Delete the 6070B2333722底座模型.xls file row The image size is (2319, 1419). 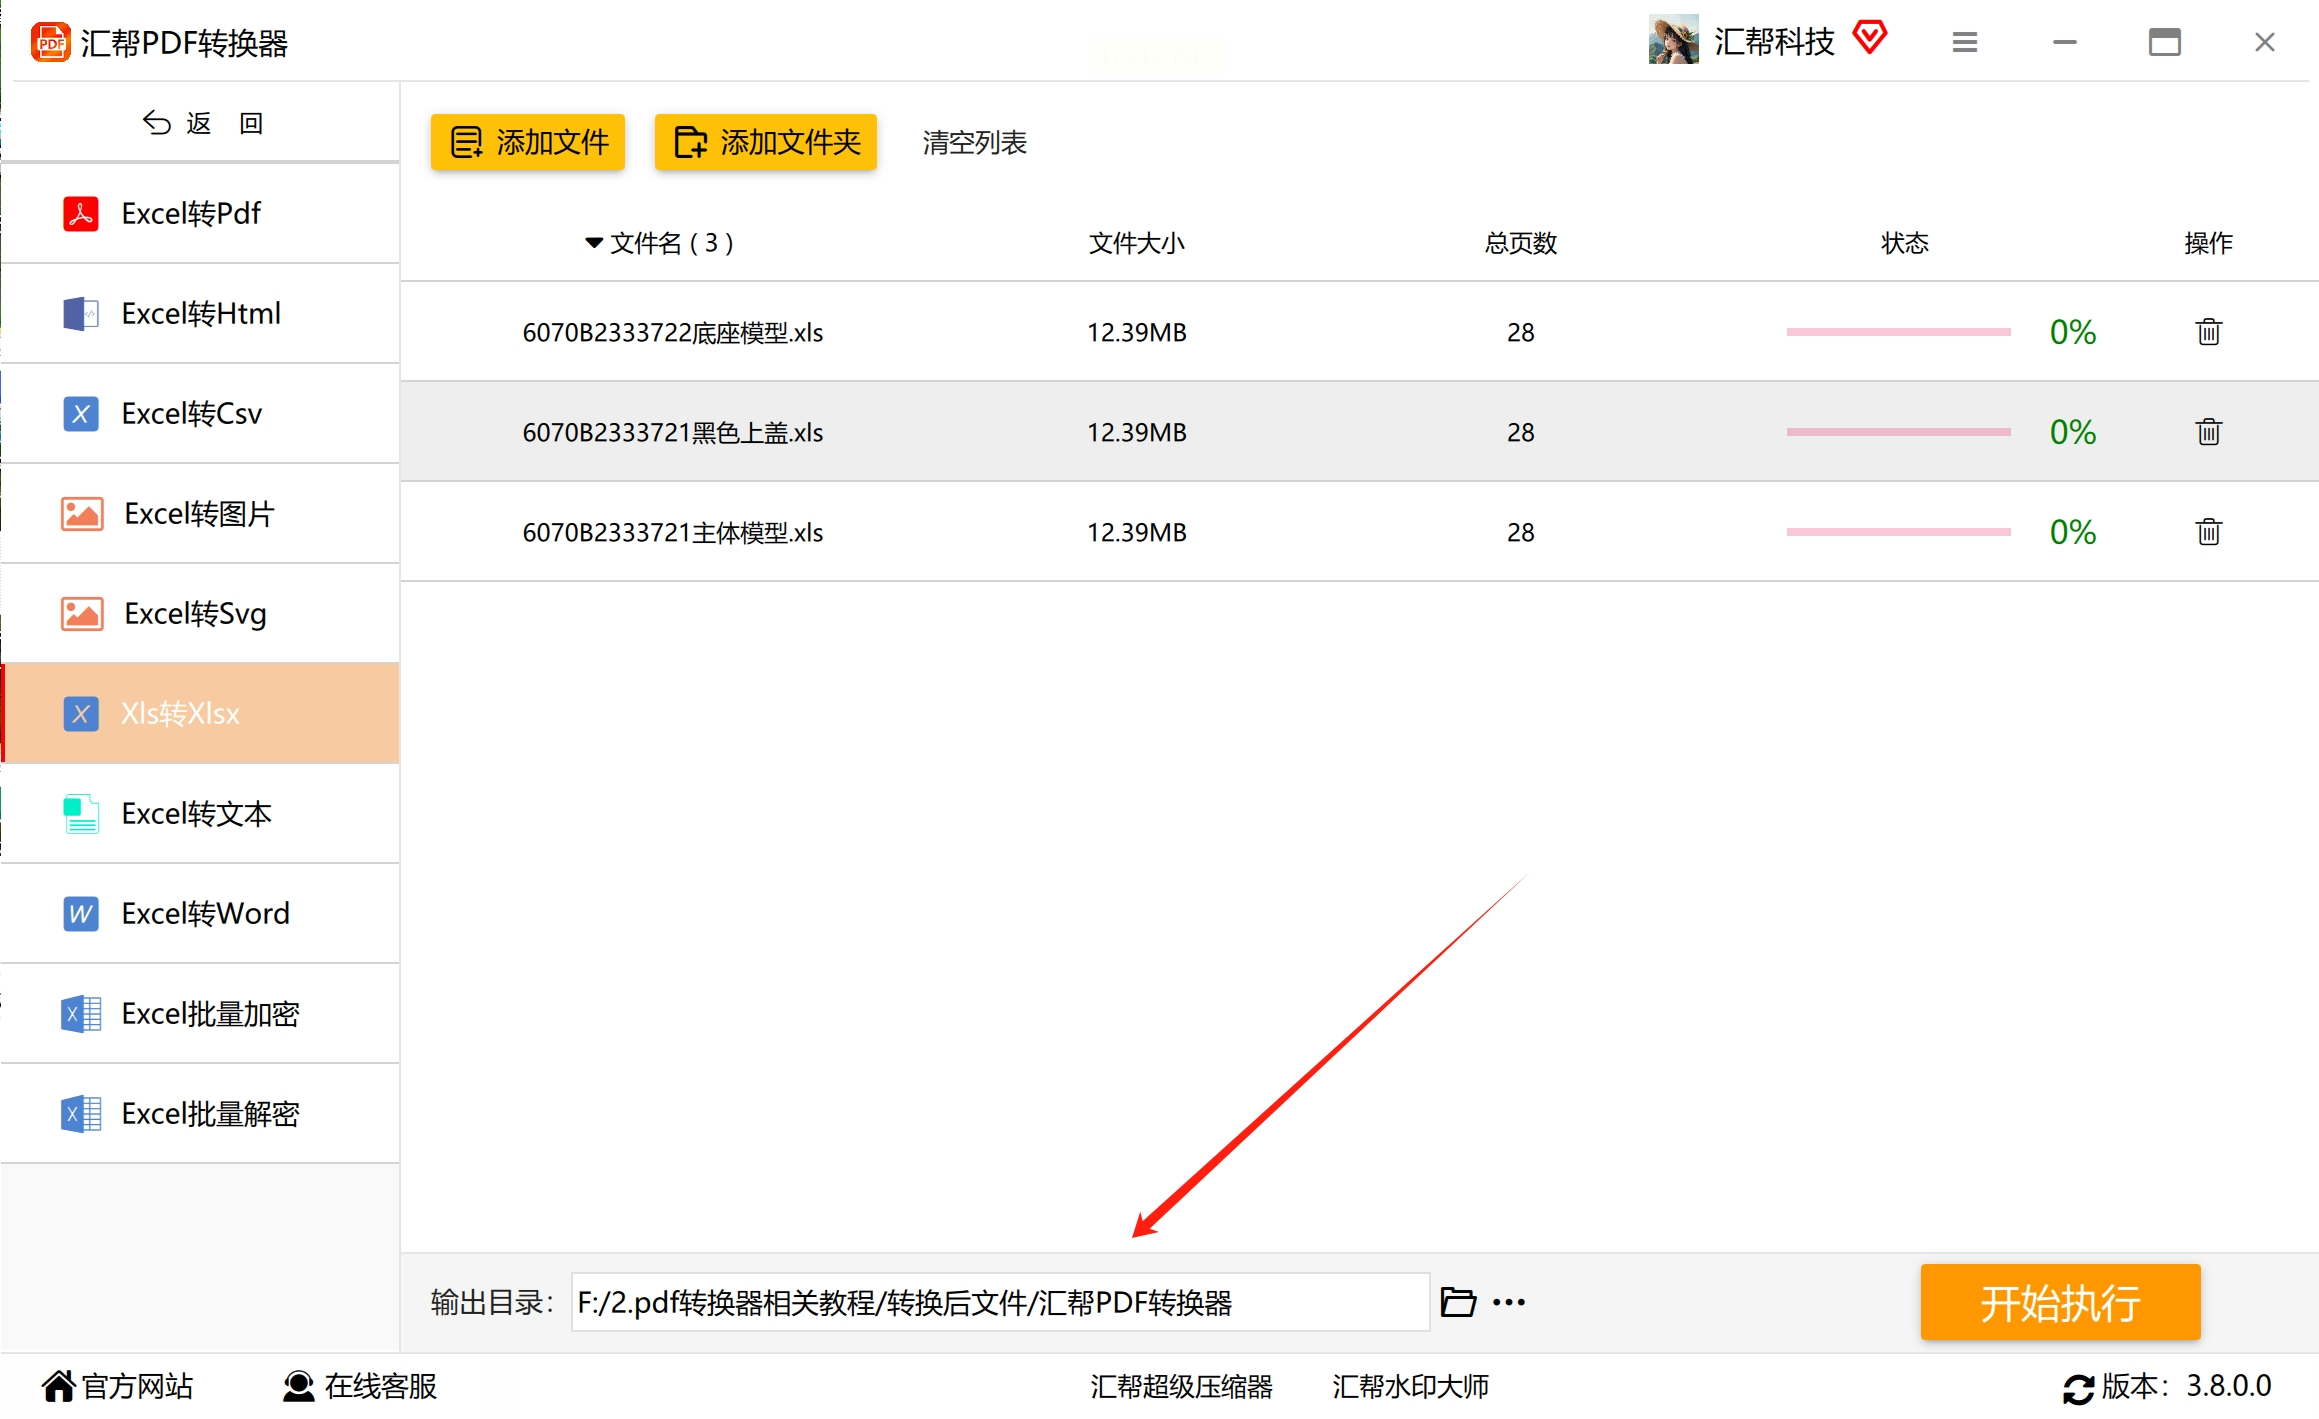(2208, 332)
